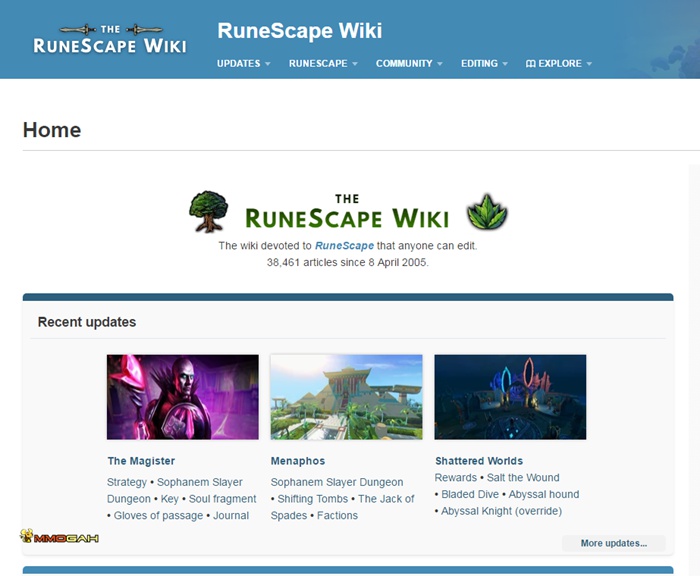The image size is (700, 576).
Task: Open the RUNESCAPE menu
Action: pos(323,63)
